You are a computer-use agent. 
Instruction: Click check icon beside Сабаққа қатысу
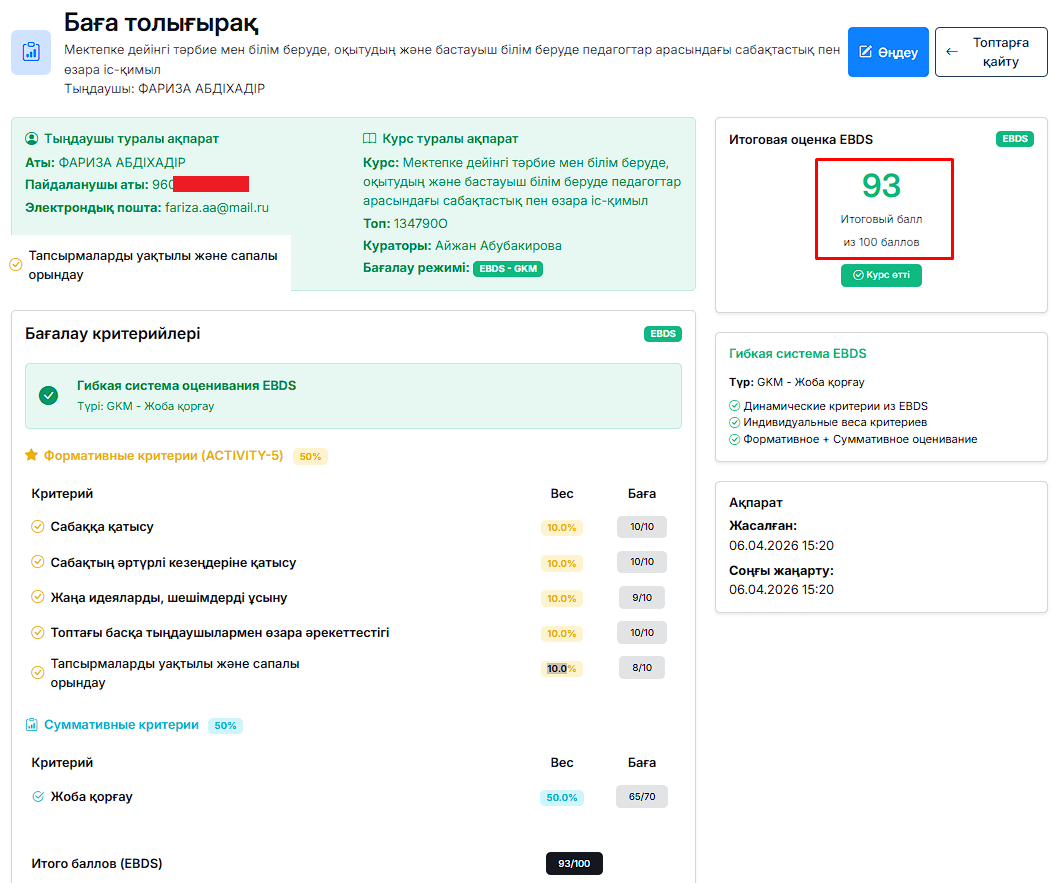[38, 527]
